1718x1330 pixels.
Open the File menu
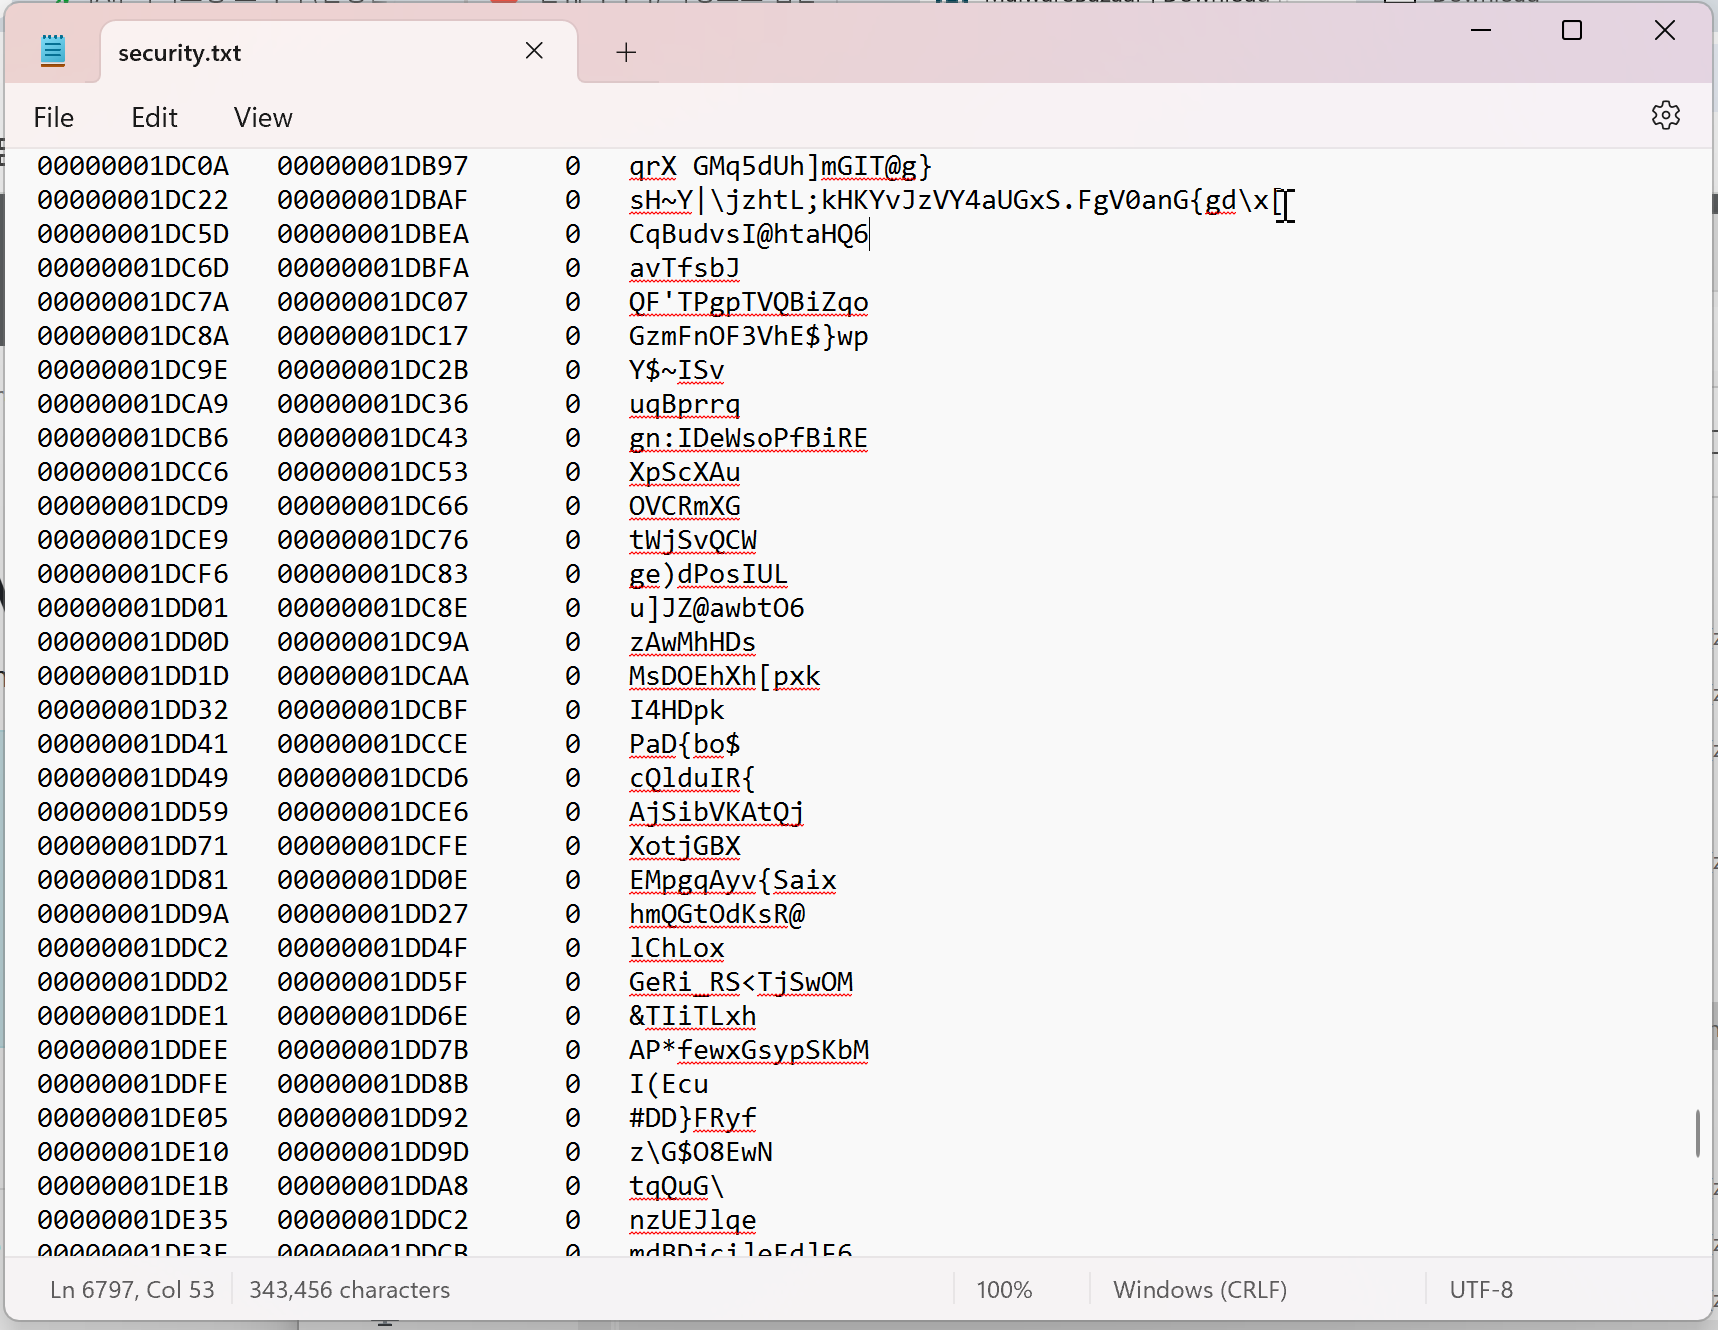54,118
